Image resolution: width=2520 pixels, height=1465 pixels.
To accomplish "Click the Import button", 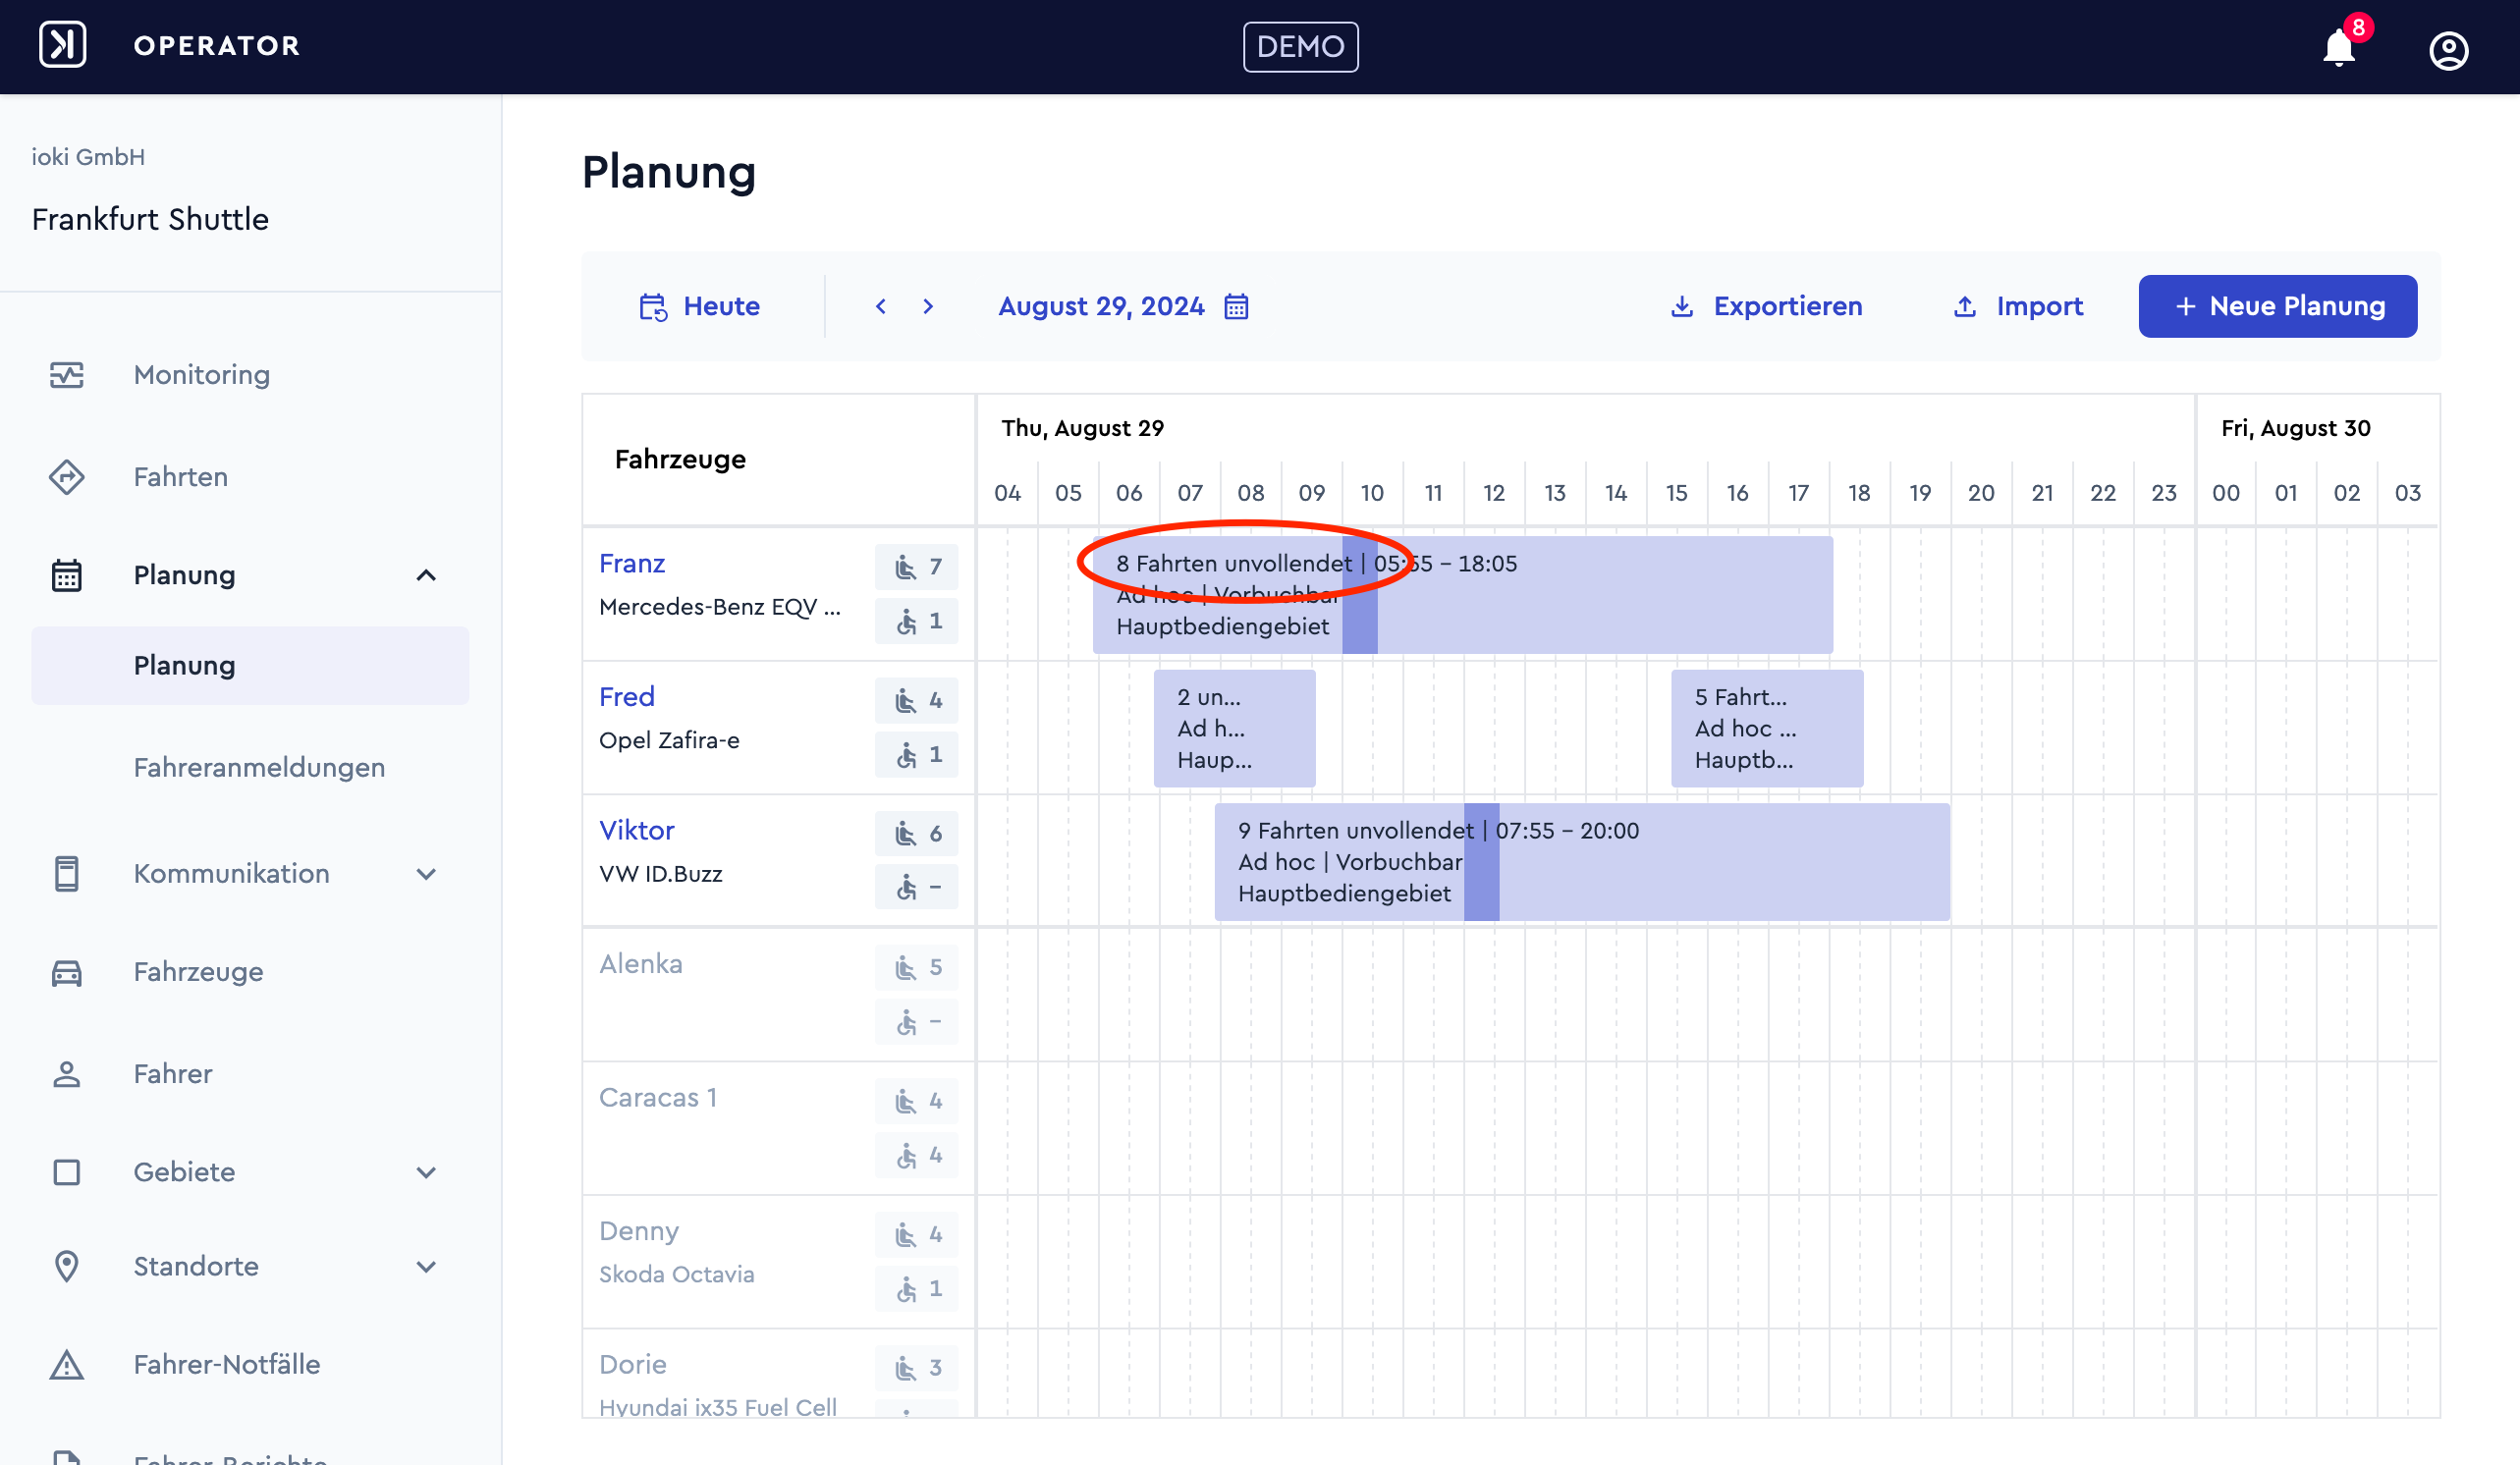I will (2018, 306).
